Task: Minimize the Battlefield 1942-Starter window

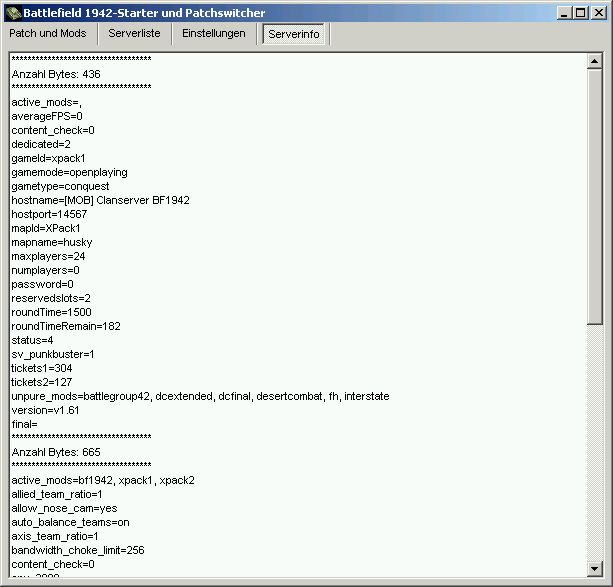Action: click(x=563, y=13)
